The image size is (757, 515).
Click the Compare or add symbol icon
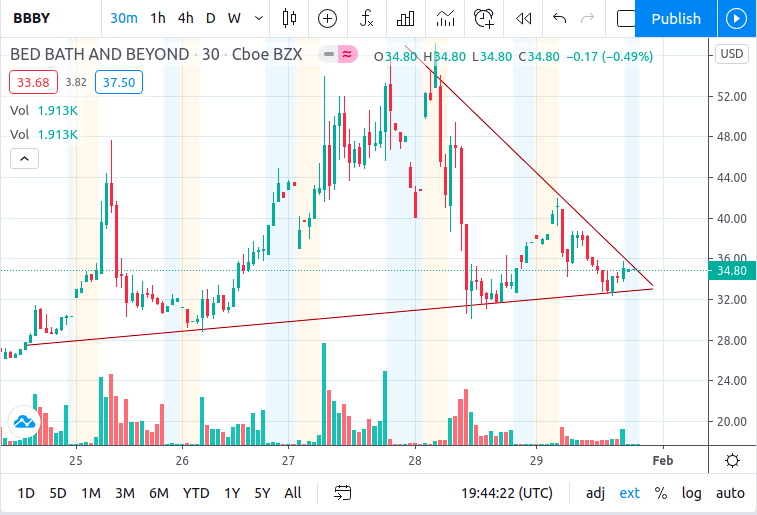click(x=327, y=19)
